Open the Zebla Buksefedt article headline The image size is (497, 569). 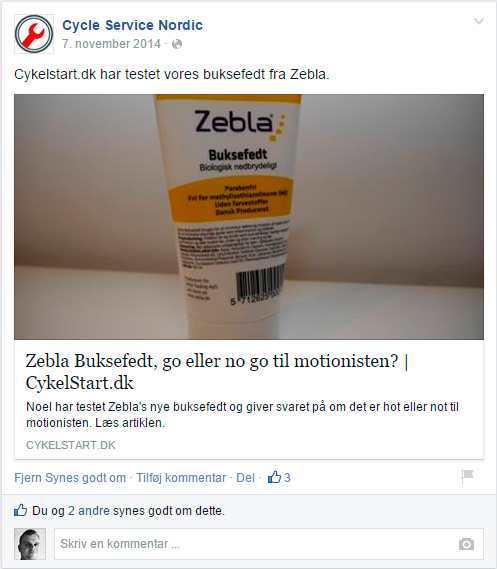(217, 372)
